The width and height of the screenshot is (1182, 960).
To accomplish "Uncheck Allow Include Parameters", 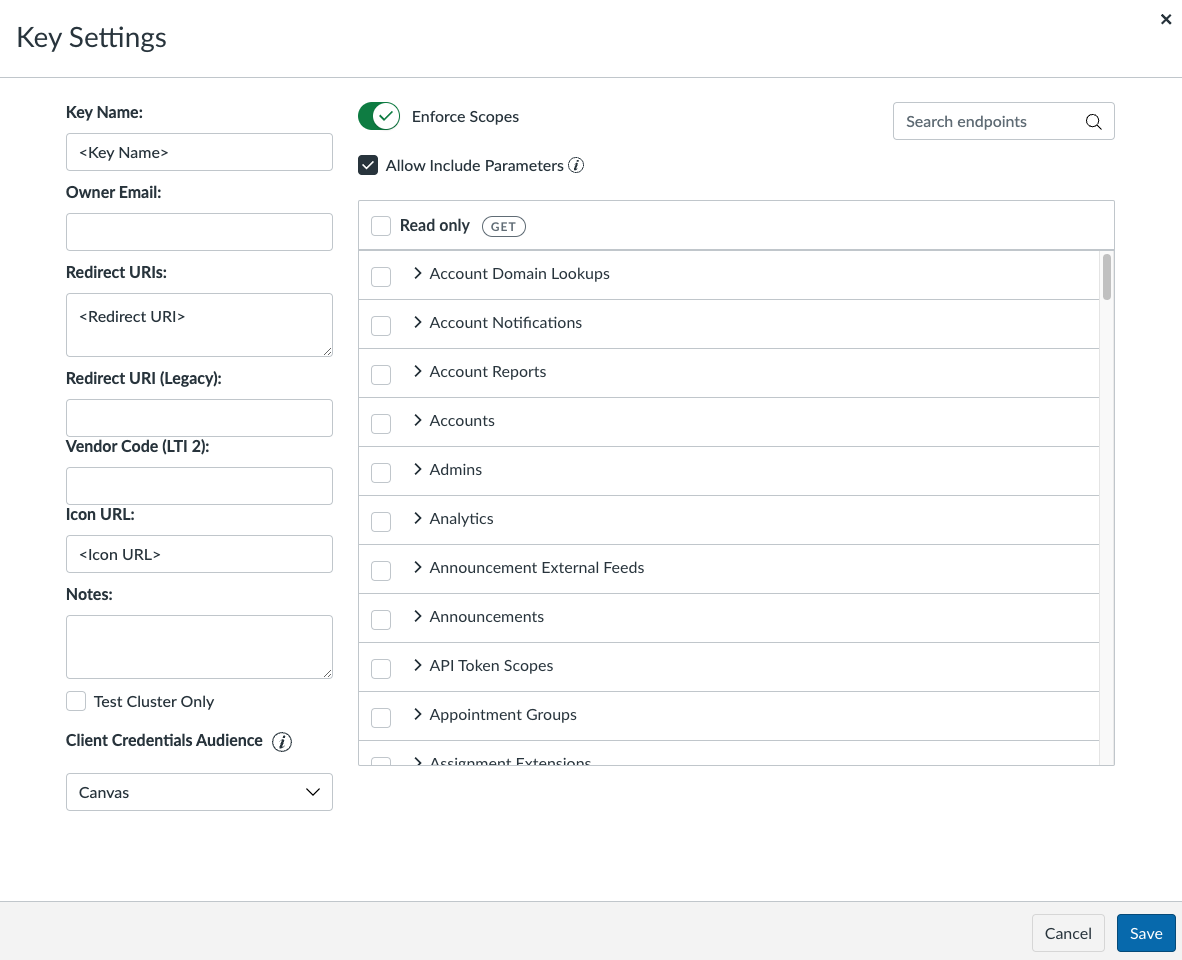I will pos(369,165).
